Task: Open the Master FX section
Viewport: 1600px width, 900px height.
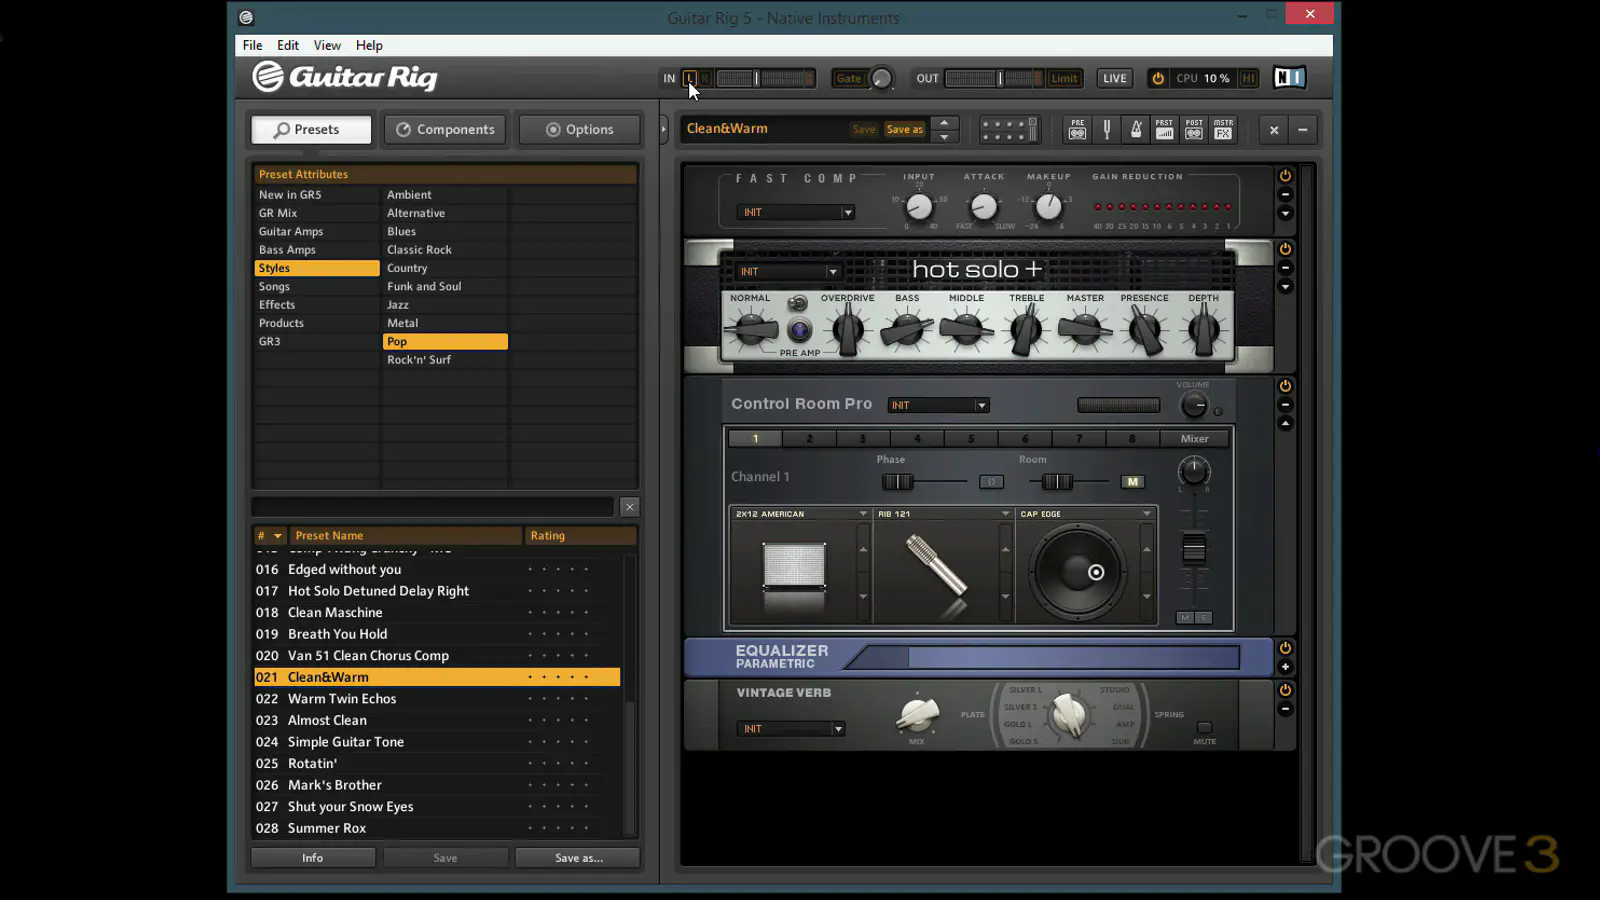Action: [x=1223, y=130]
